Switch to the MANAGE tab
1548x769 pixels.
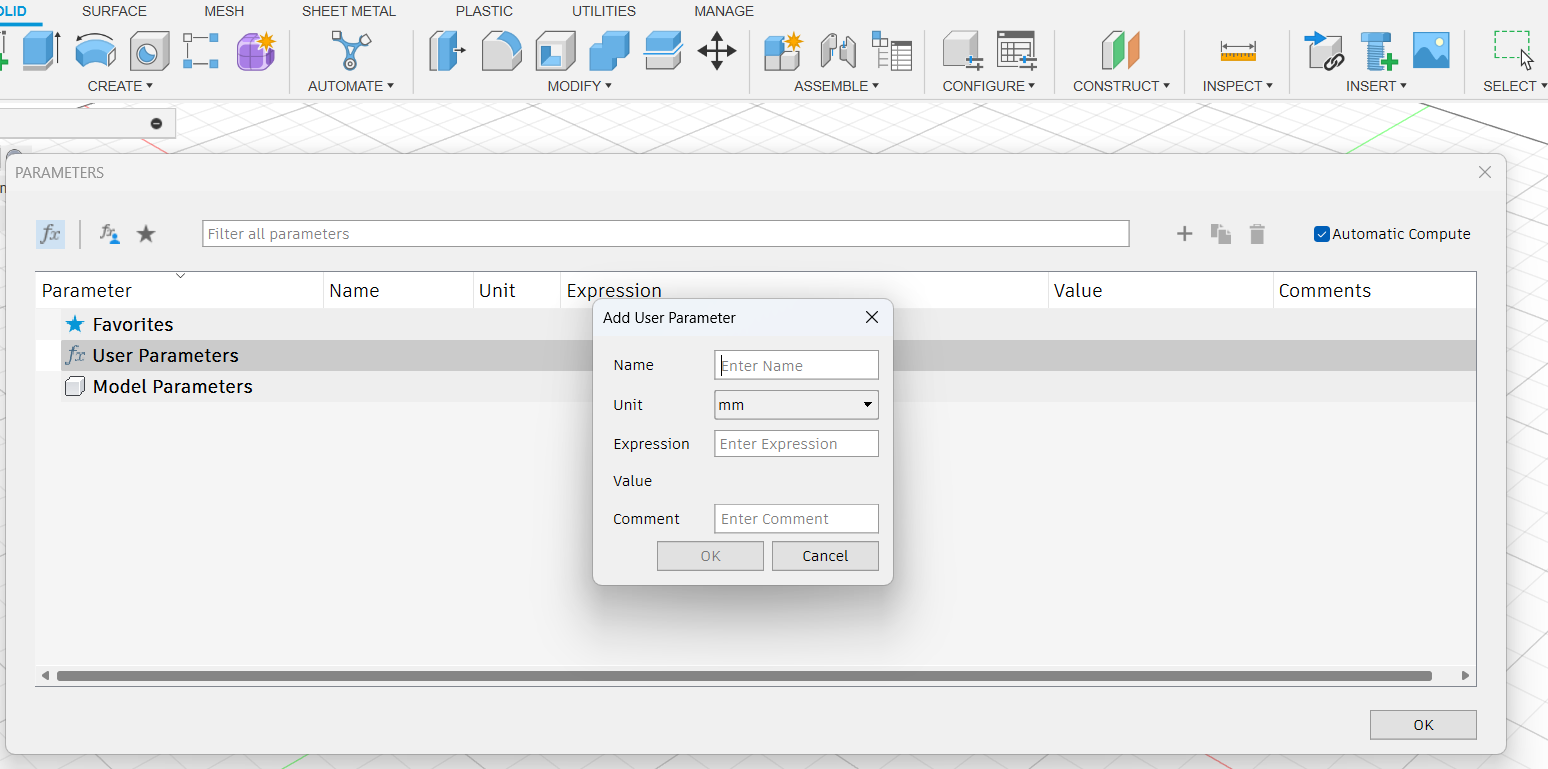coord(724,11)
